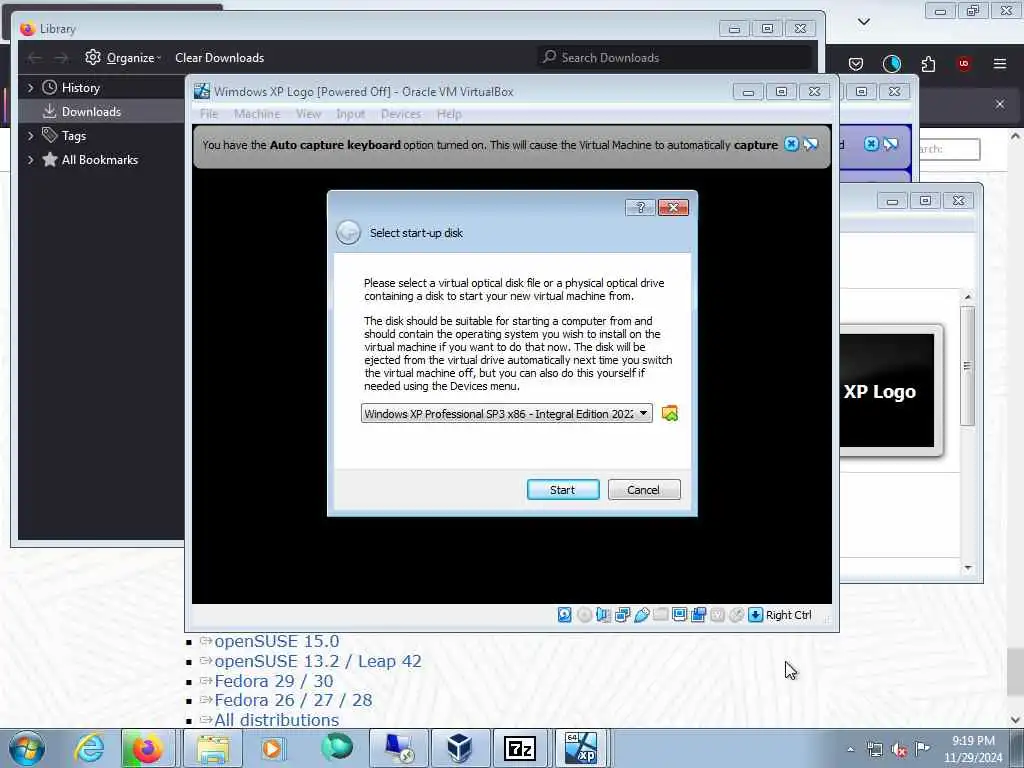Switch to Firefox in the taskbar
Screen dimensions: 1024x768
tap(146, 748)
